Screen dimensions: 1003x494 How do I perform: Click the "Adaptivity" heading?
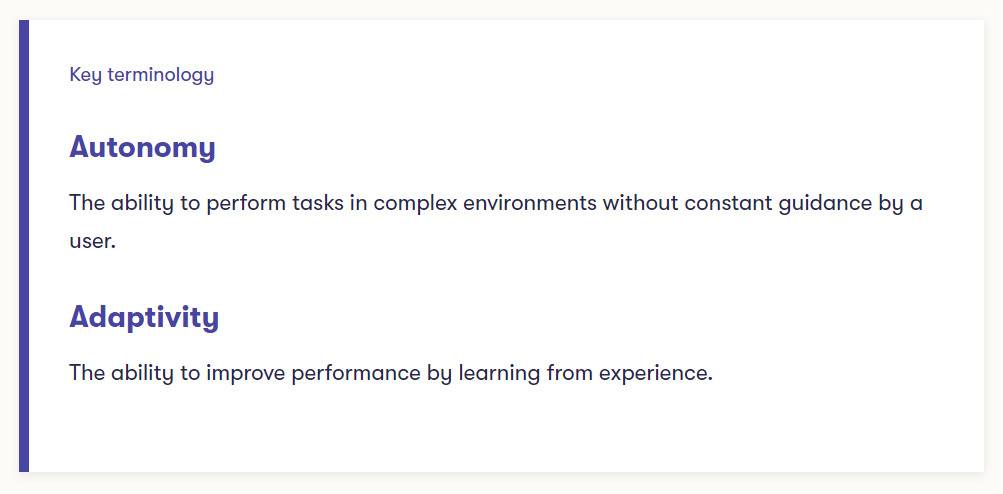144,317
